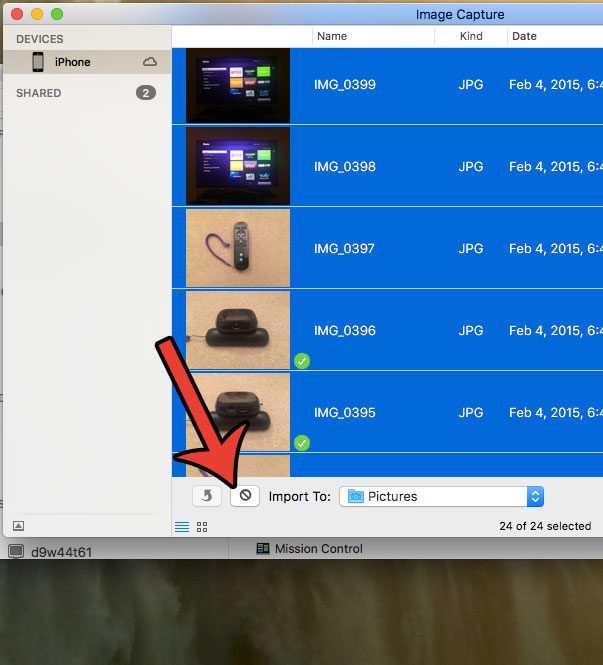Open Mission Control in background window
The width and height of the screenshot is (603, 665).
(x=318, y=549)
